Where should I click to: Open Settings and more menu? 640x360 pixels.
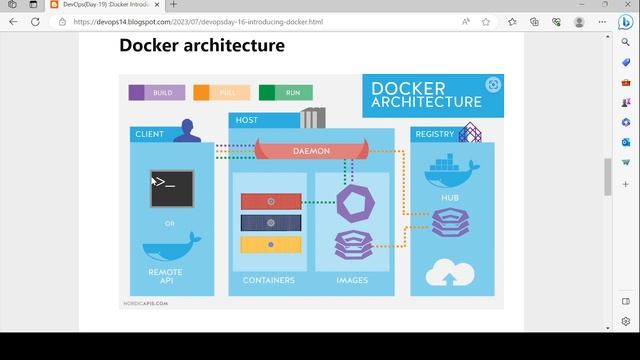[x=602, y=22]
